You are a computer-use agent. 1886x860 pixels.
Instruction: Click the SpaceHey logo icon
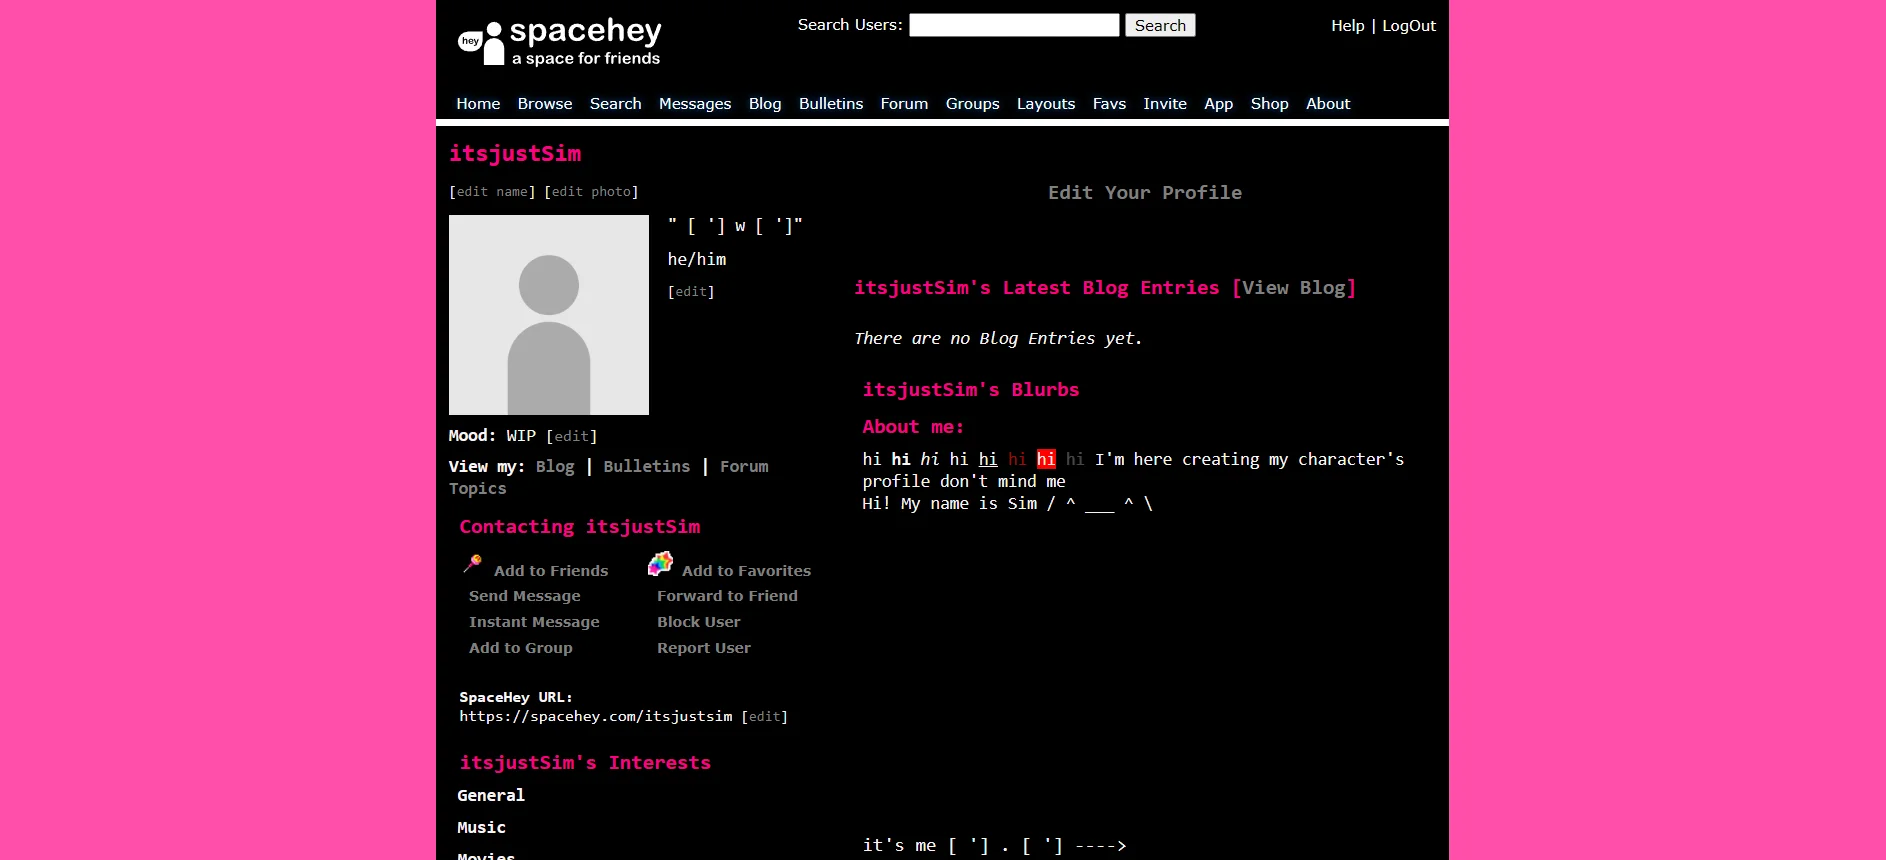[481, 43]
